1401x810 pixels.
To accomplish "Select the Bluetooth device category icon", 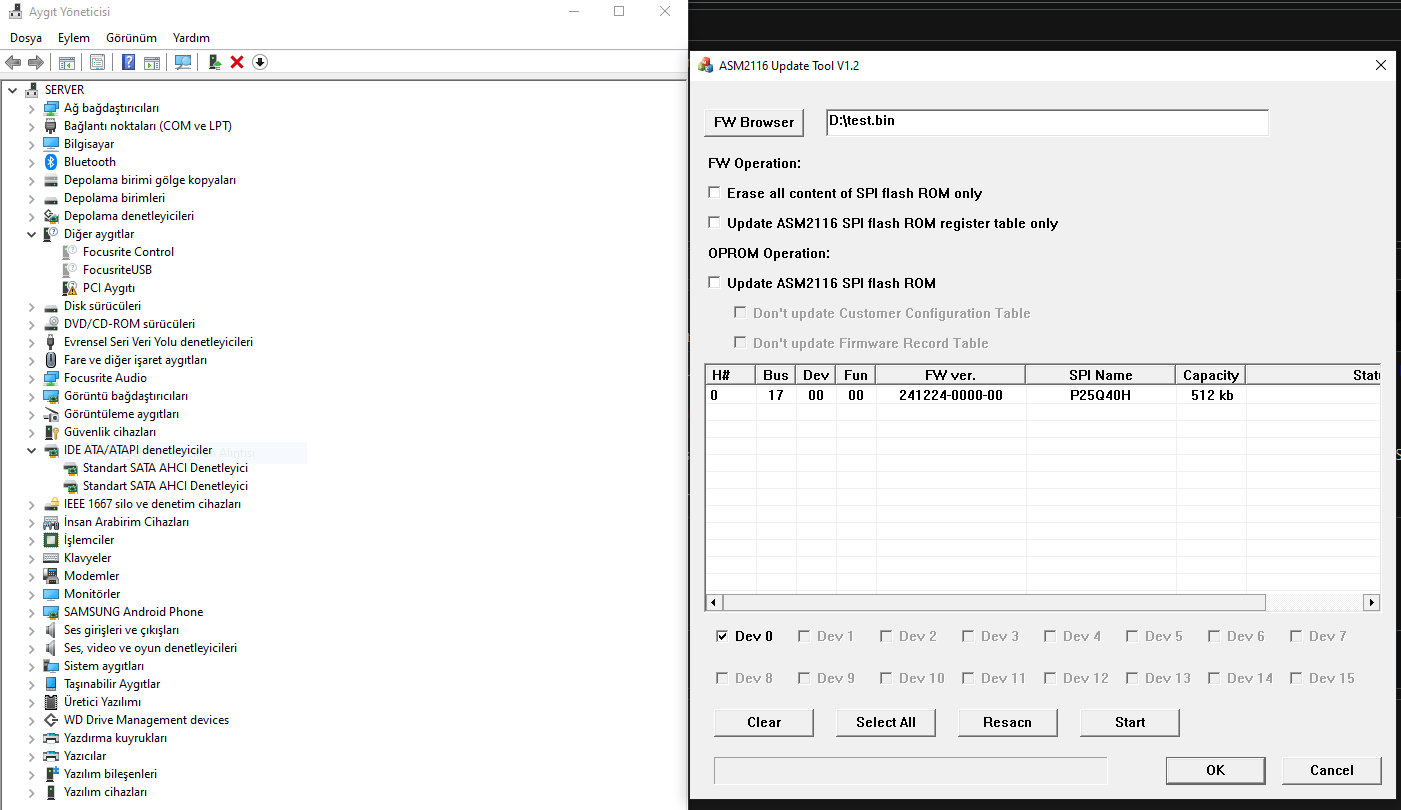I will (51, 162).
